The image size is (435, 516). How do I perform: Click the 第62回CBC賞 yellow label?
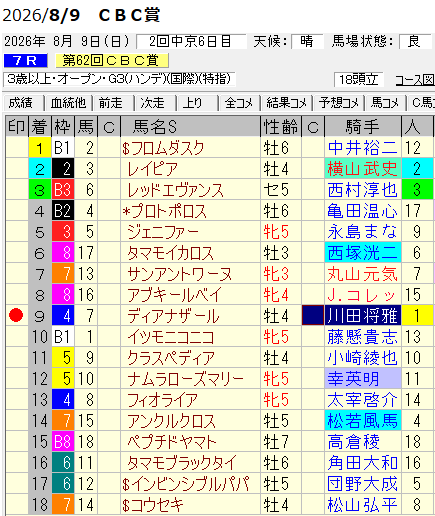[x=112, y=61]
